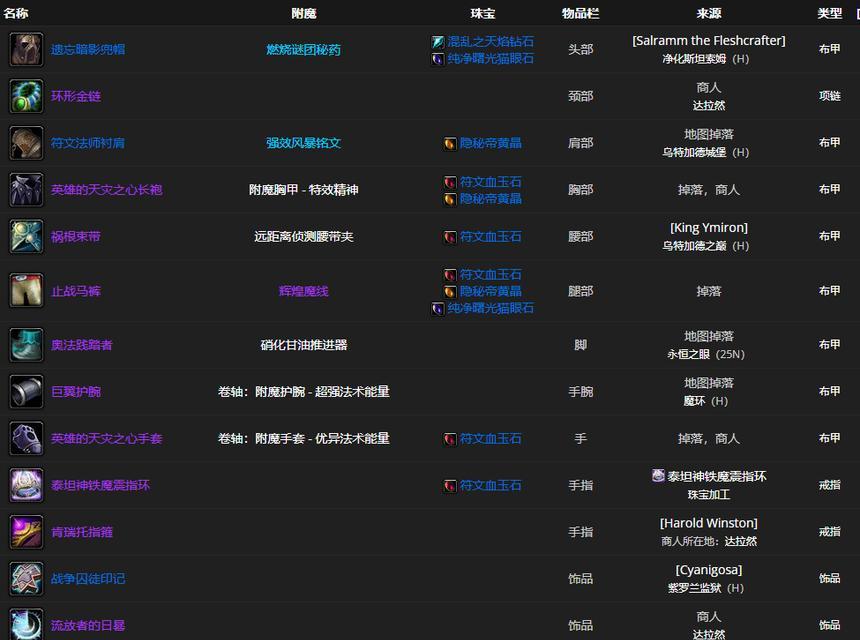Sort by the 名称 column header

tap(16, 13)
